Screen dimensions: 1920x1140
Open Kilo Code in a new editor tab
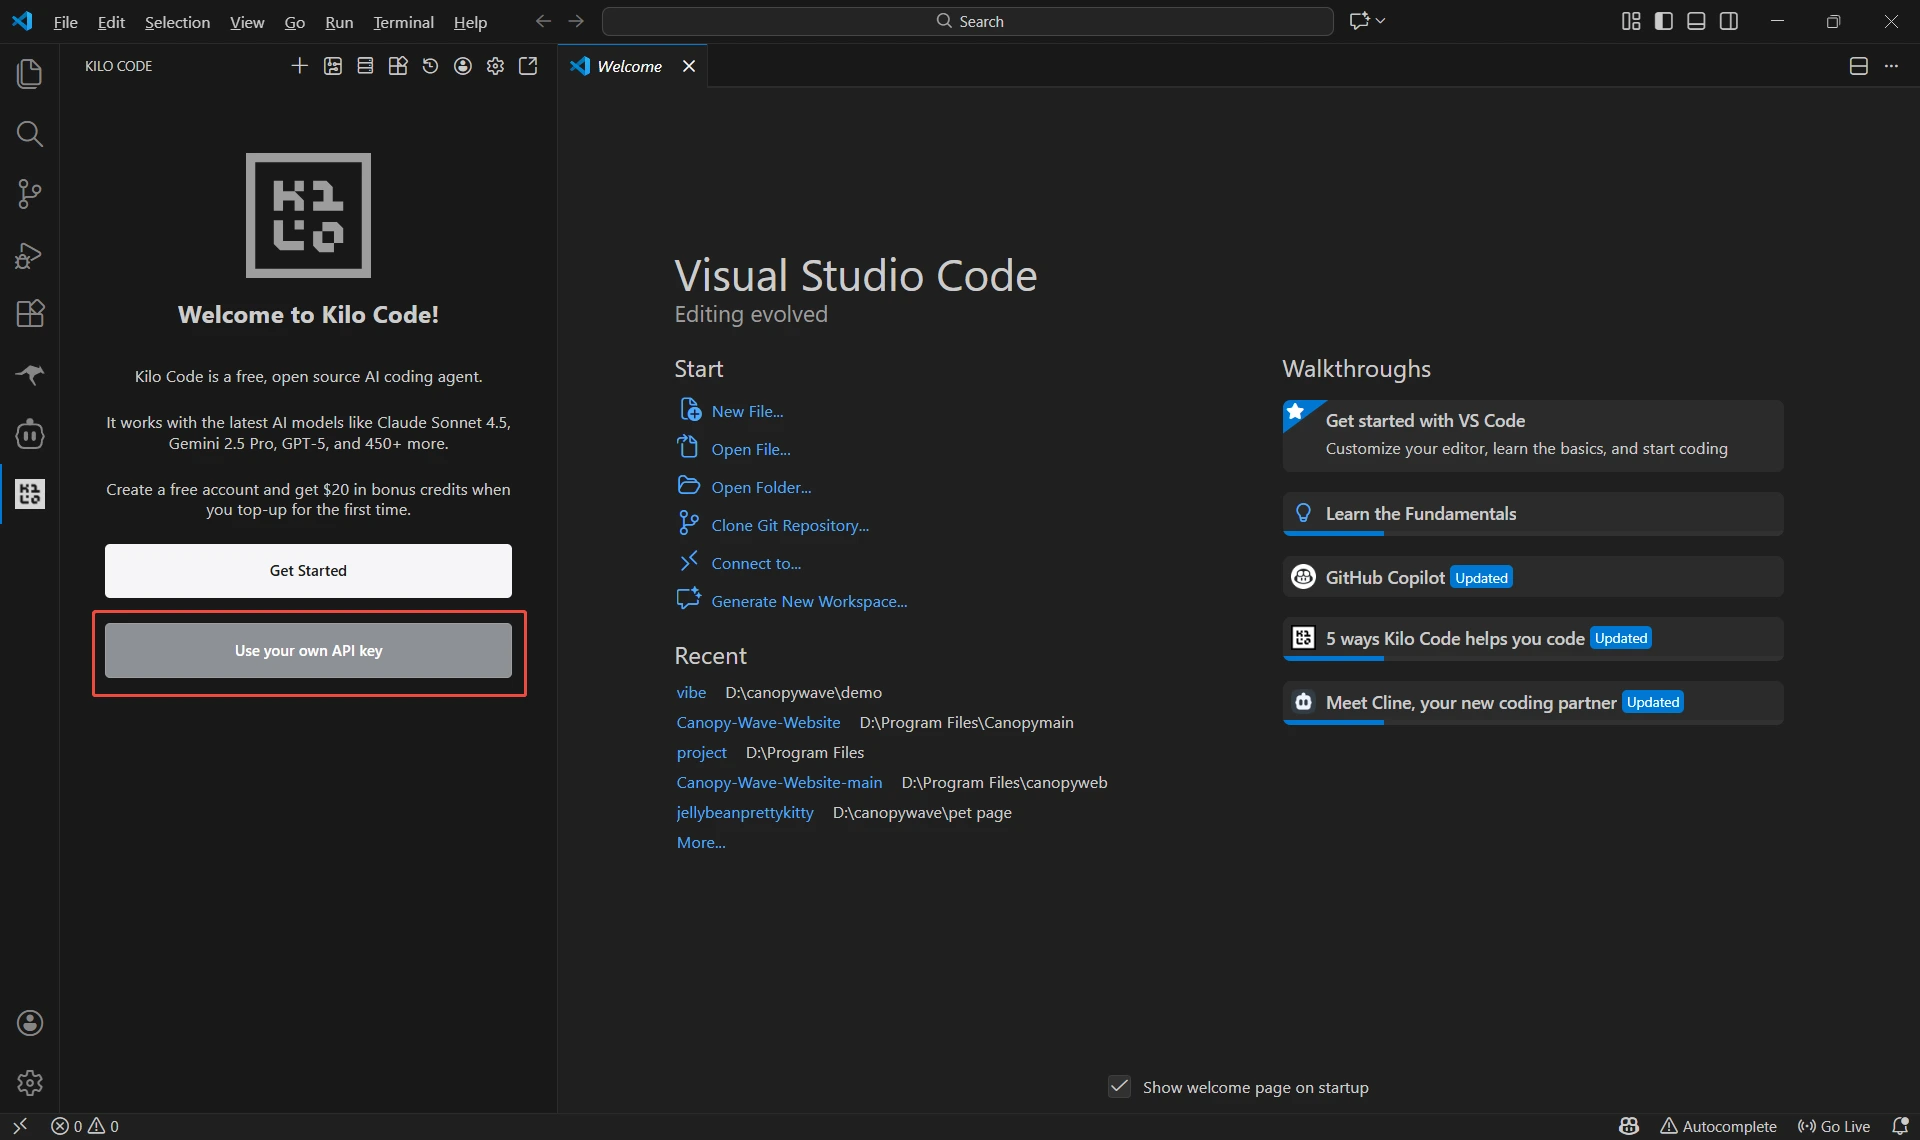528,66
